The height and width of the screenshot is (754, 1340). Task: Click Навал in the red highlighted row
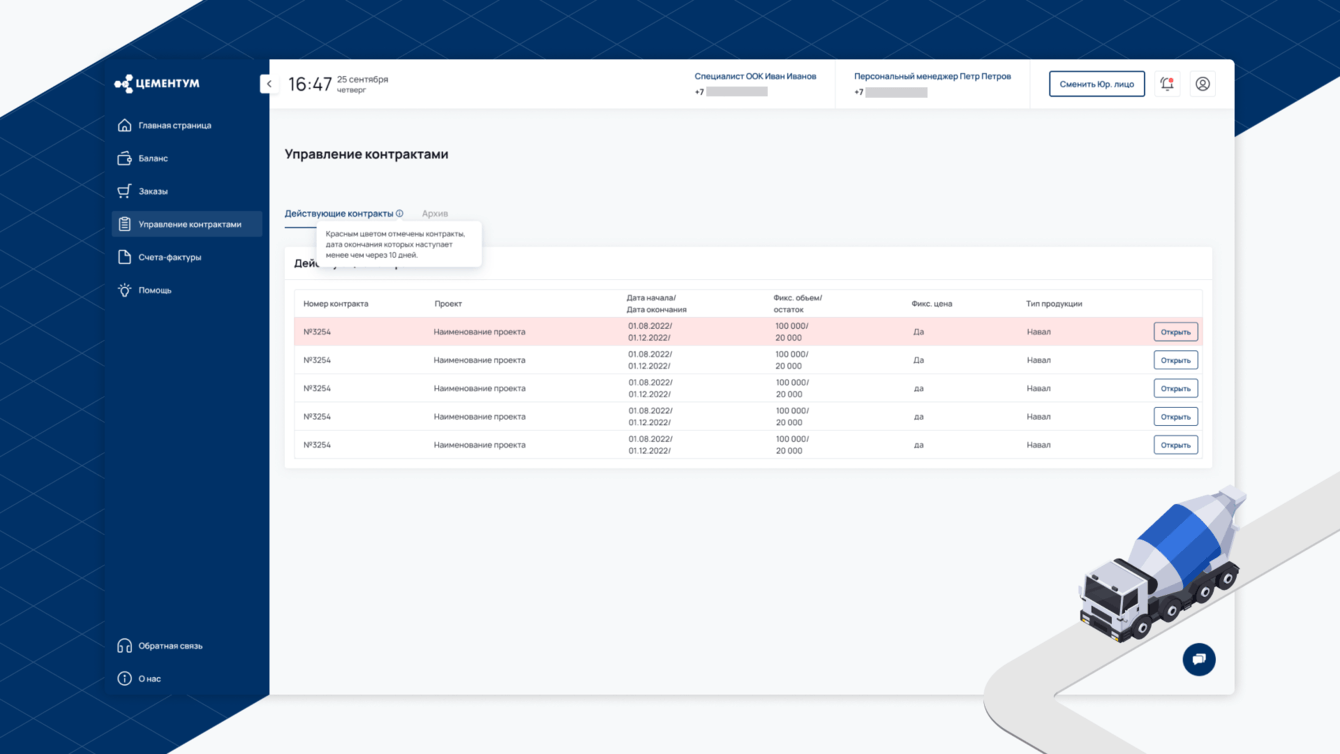(1038, 332)
